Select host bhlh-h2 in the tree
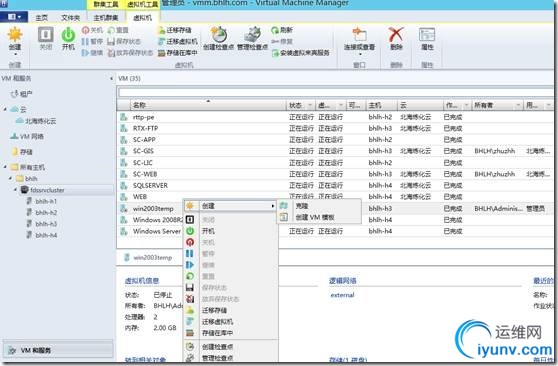 pos(42,213)
